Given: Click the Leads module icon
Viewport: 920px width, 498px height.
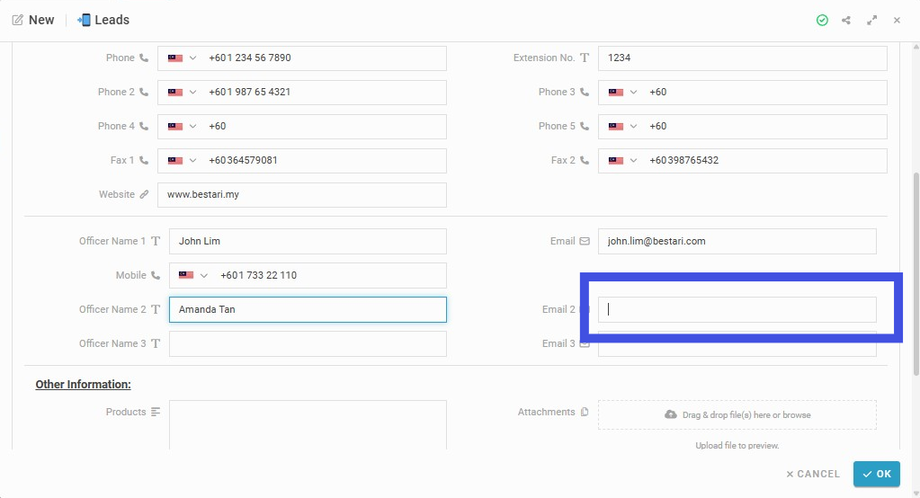Looking at the screenshot, I should pyautogui.click(x=83, y=20).
